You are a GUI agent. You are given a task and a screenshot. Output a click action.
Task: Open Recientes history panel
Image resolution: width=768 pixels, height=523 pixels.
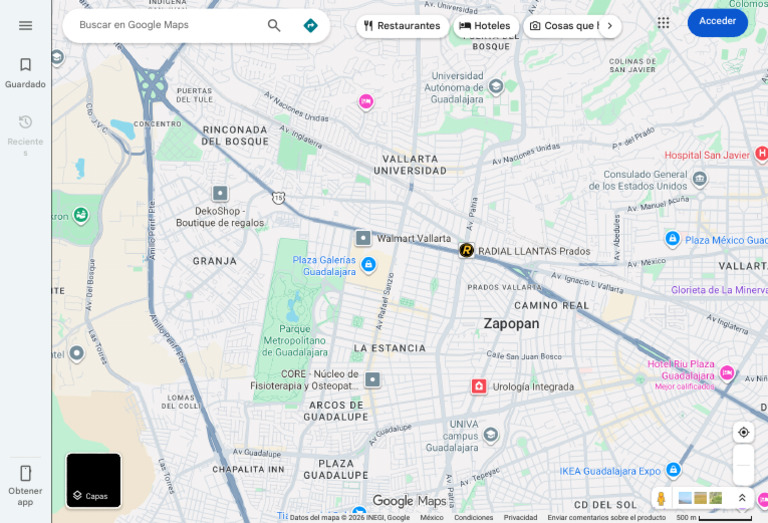[x=25, y=136]
